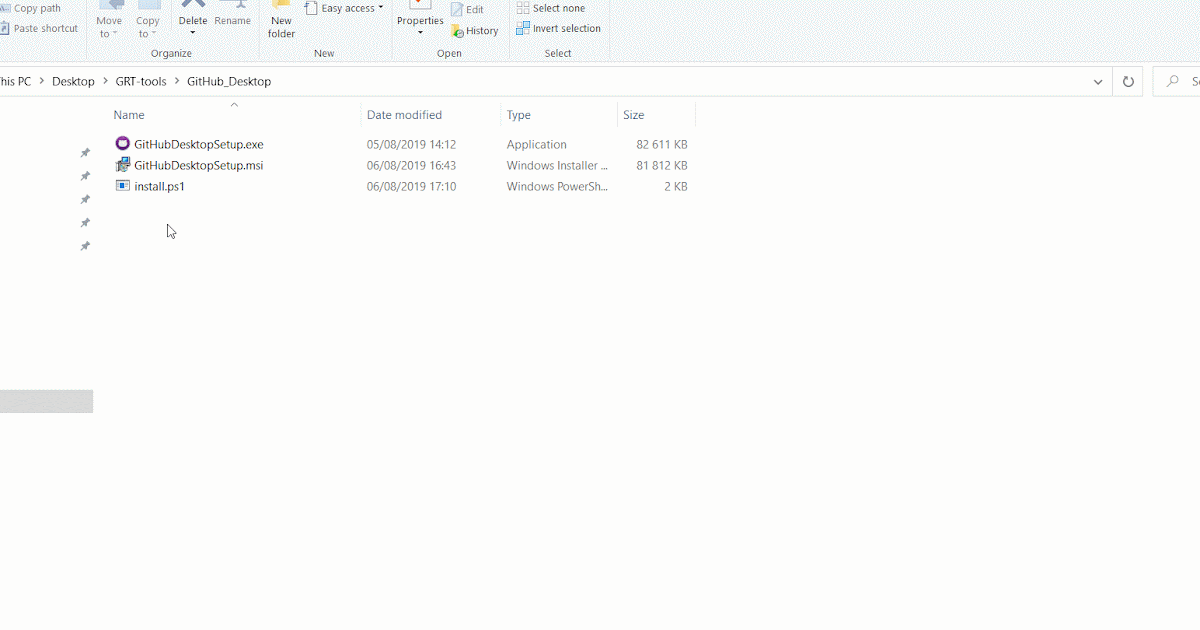The height and width of the screenshot is (630, 1200).
Task: Open the Easy access dropdown
Action: click(343, 7)
